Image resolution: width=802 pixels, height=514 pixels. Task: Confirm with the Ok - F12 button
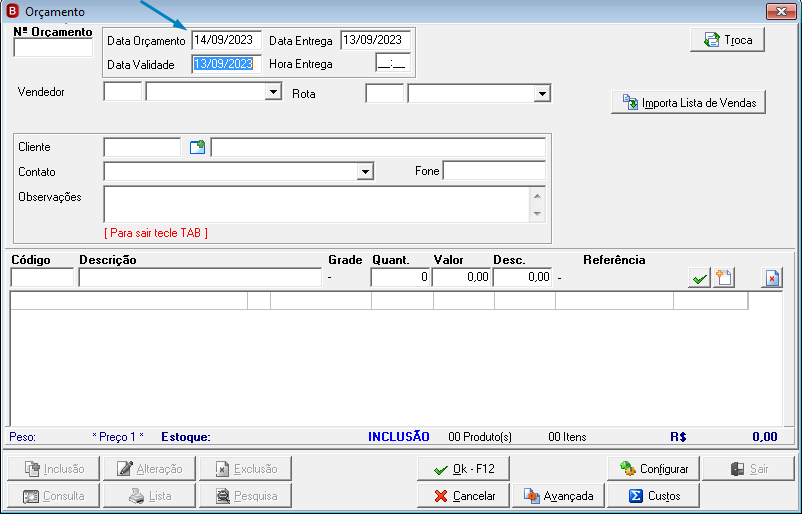tap(463, 469)
